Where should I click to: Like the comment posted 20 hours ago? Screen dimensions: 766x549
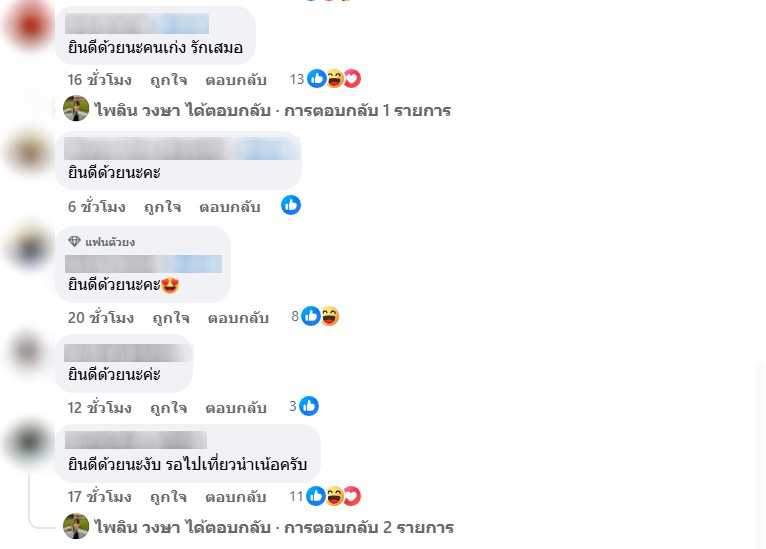pos(171,318)
